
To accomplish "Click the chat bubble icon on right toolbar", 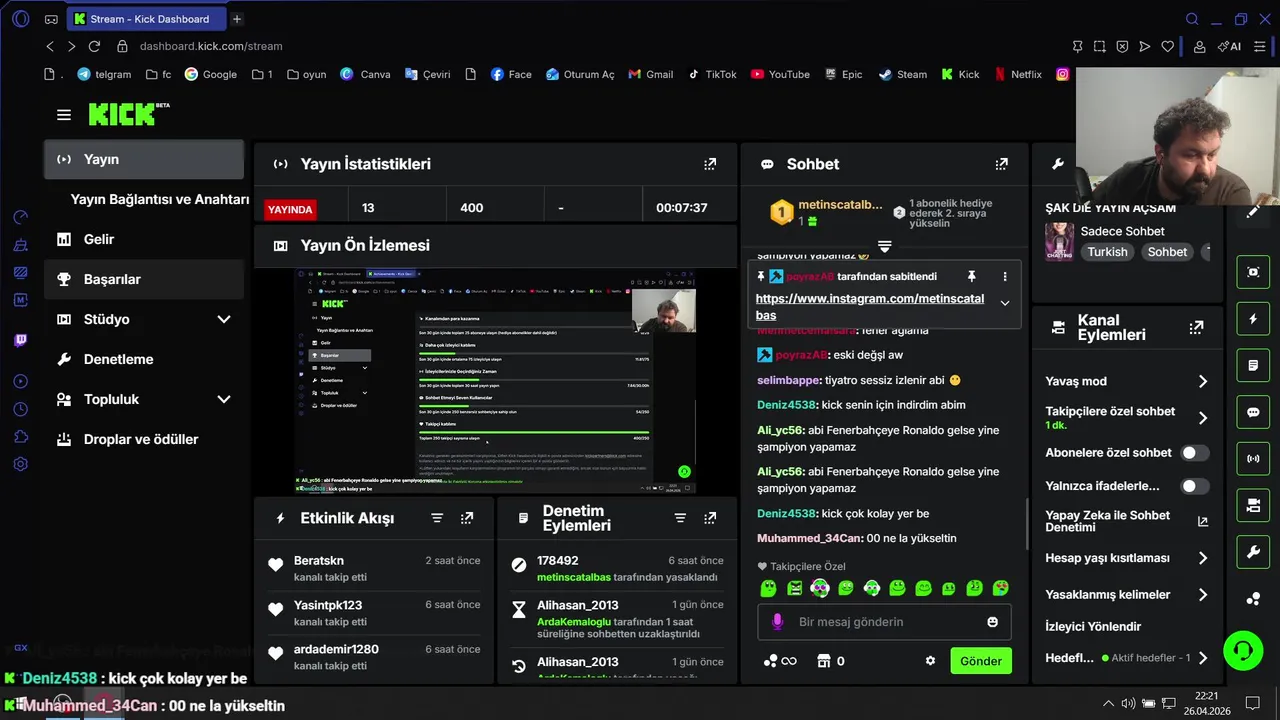I will (x=1253, y=412).
